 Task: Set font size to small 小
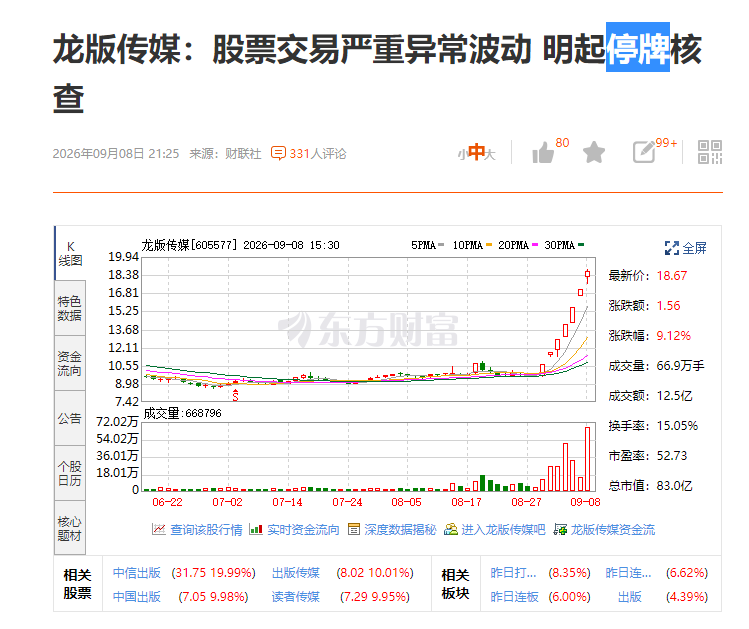pos(461,155)
